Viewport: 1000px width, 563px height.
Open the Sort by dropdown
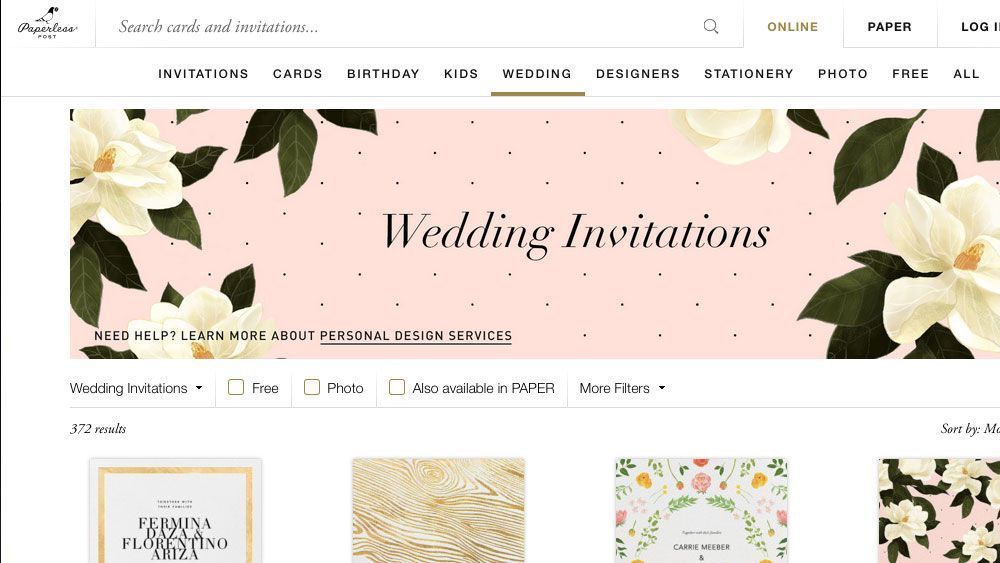(x=970, y=428)
